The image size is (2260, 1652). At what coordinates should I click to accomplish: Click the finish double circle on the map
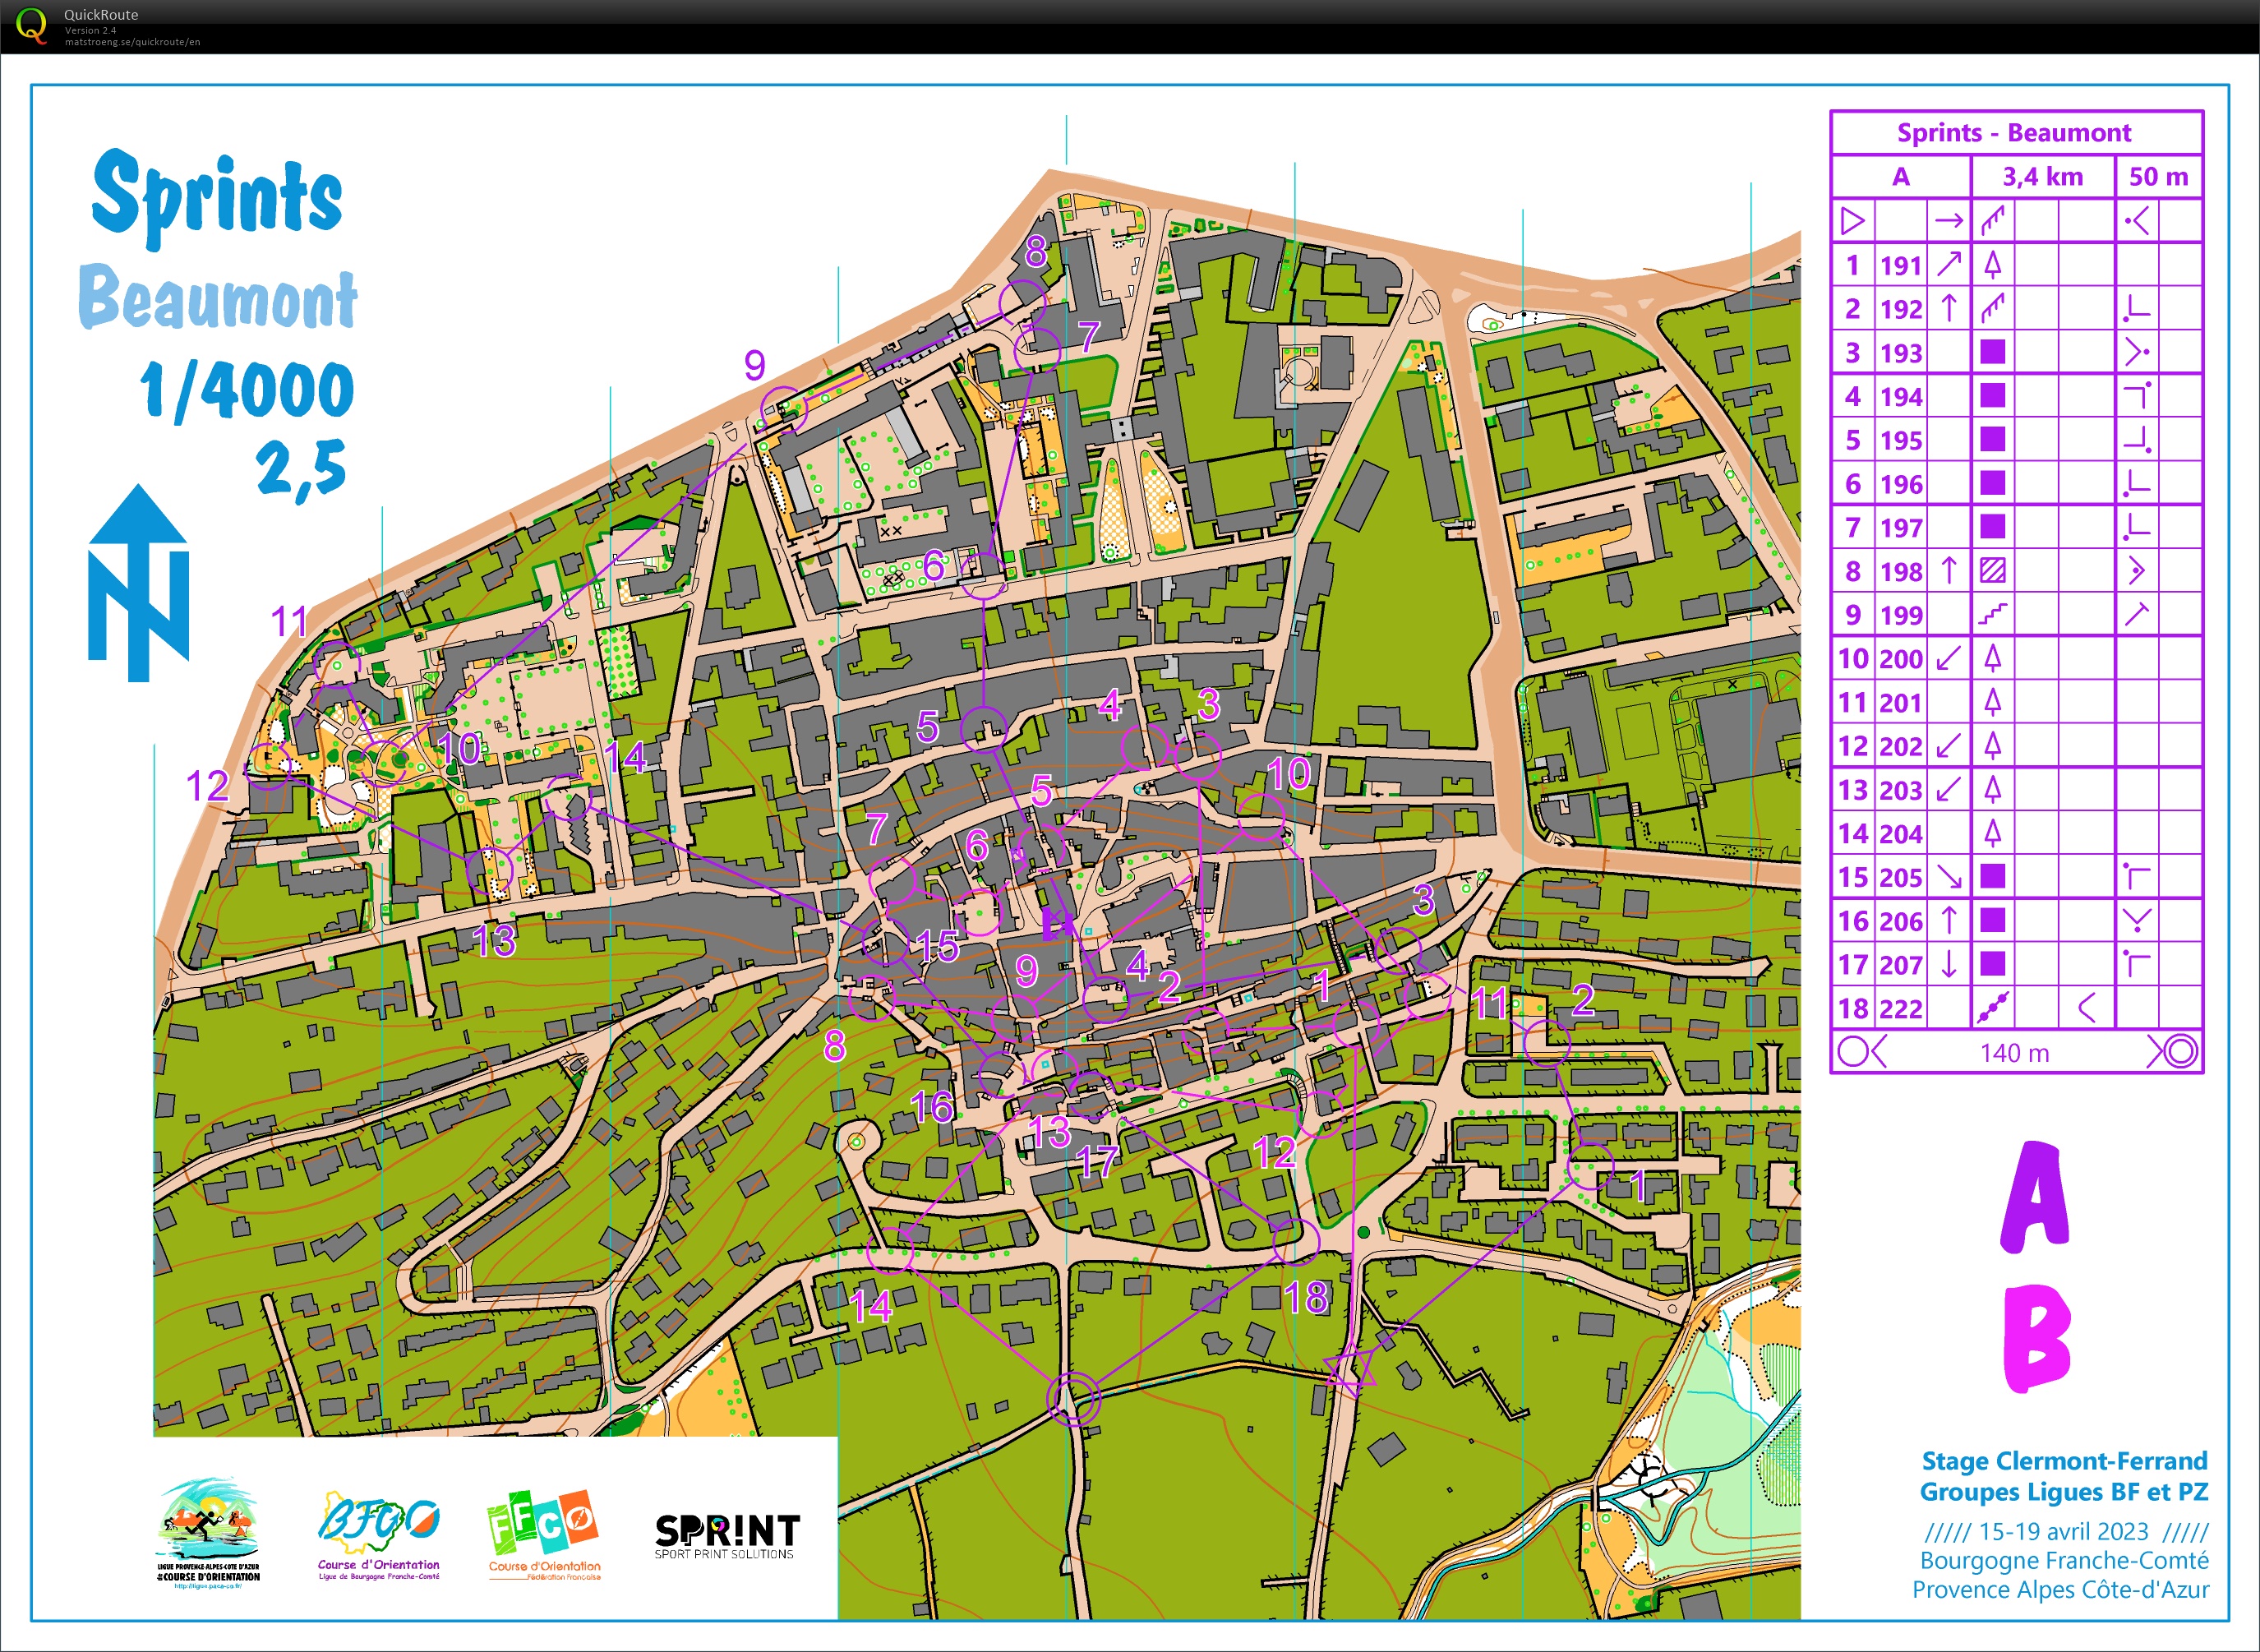point(1073,1397)
